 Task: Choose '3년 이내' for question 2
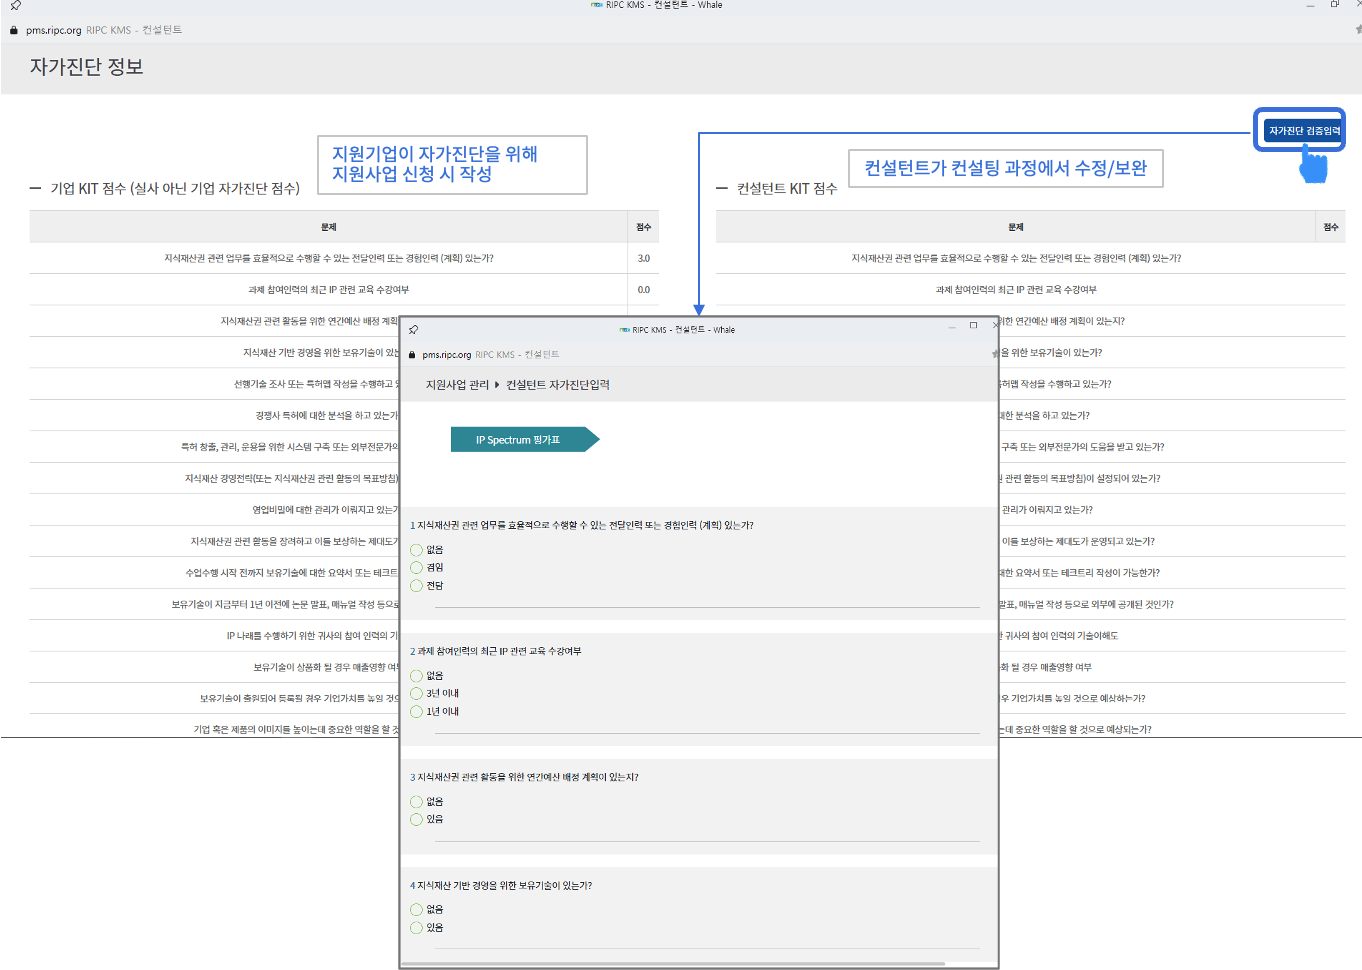click(x=417, y=694)
